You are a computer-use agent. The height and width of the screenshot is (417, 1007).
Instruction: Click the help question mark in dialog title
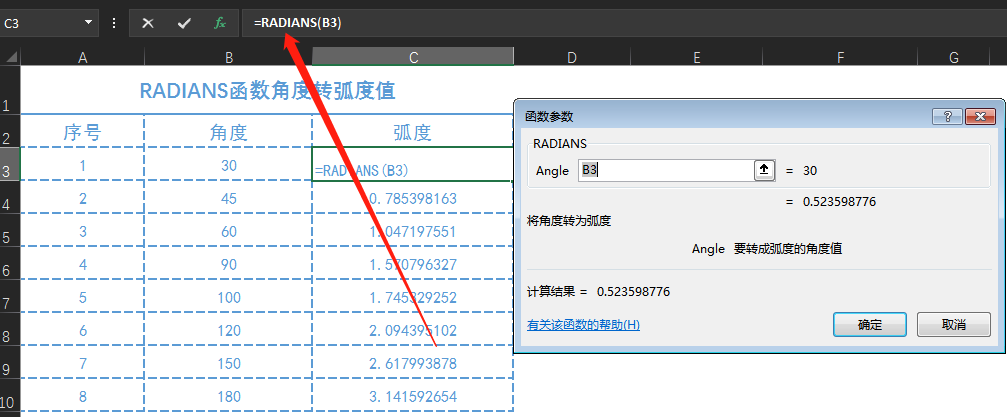(947, 116)
